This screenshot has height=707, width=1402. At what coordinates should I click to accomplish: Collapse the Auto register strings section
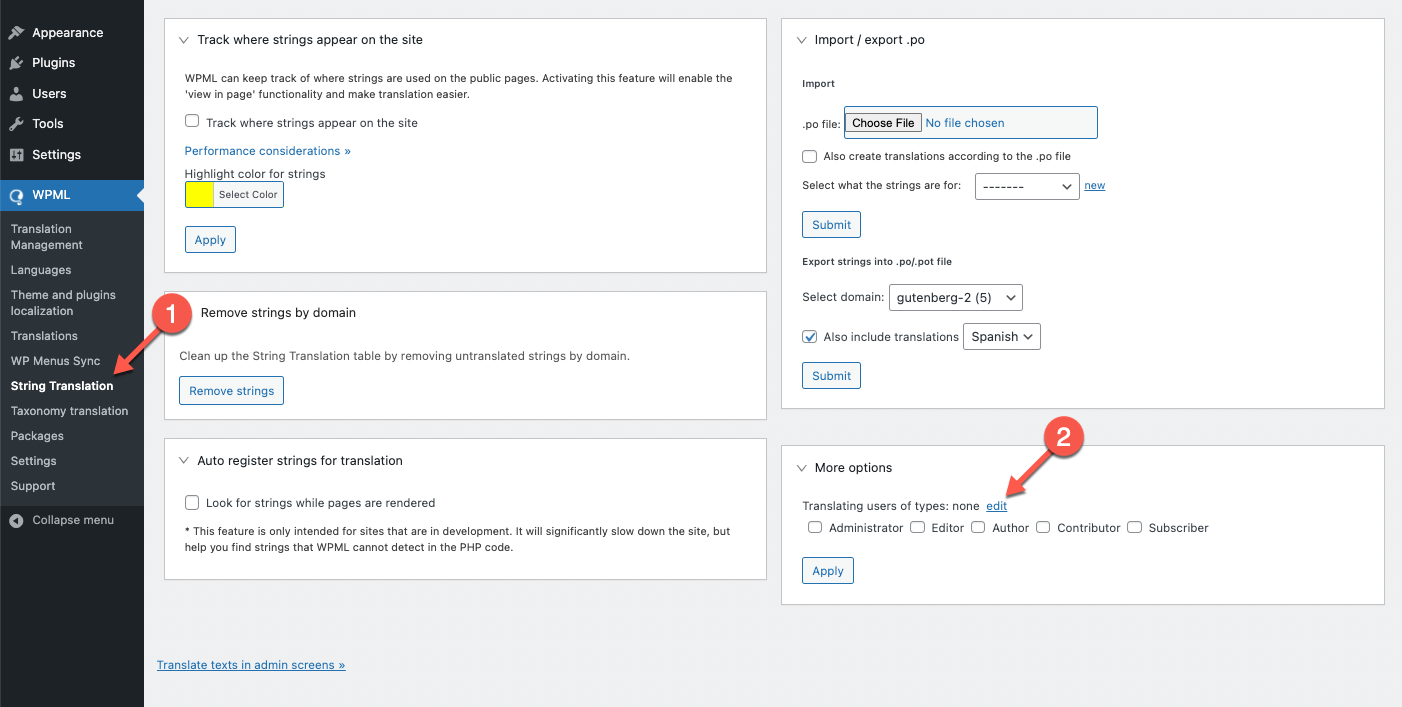[x=183, y=461]
